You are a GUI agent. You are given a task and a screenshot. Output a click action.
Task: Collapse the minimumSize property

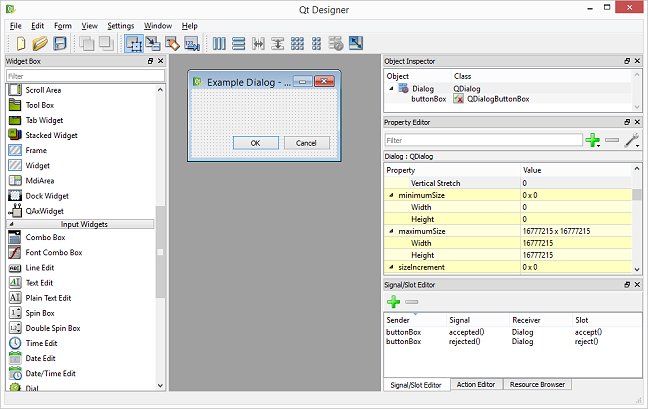[391, 195]
